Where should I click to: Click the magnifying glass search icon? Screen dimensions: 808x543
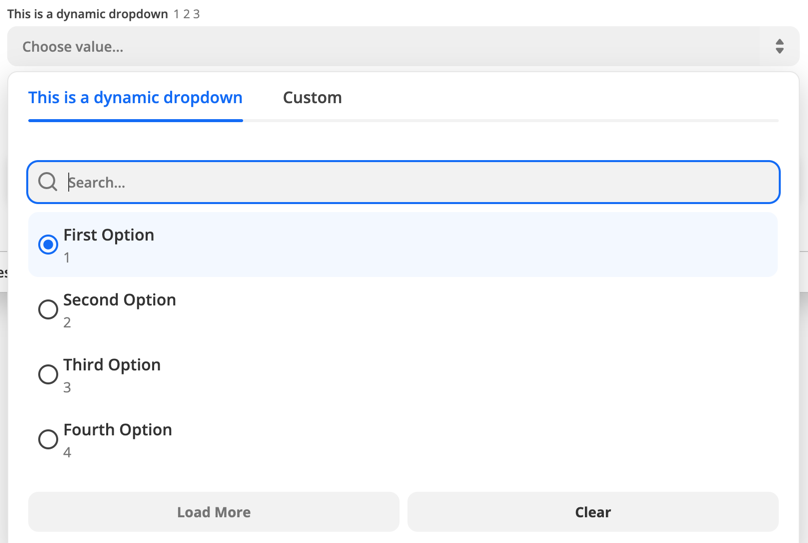[47, 182]
